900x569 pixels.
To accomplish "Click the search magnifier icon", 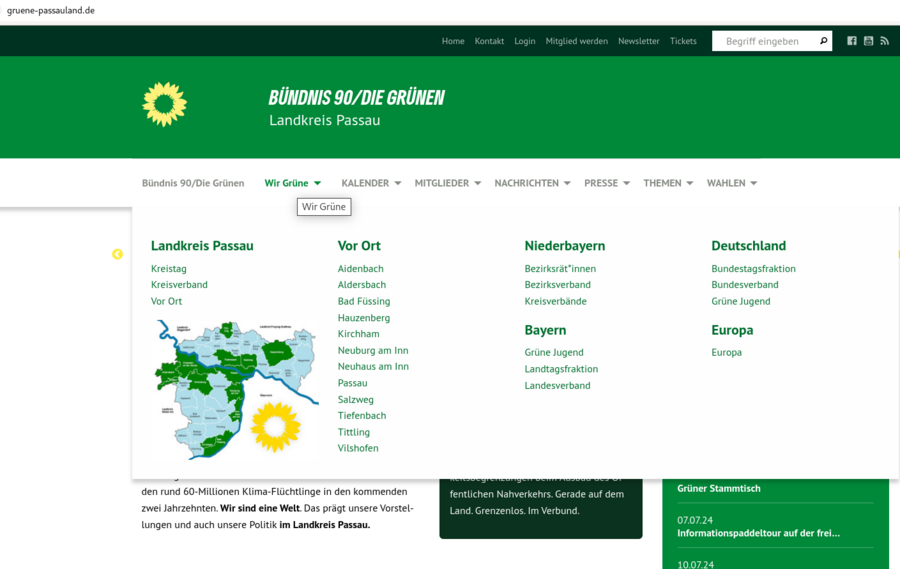I will (x=823, y=41).
